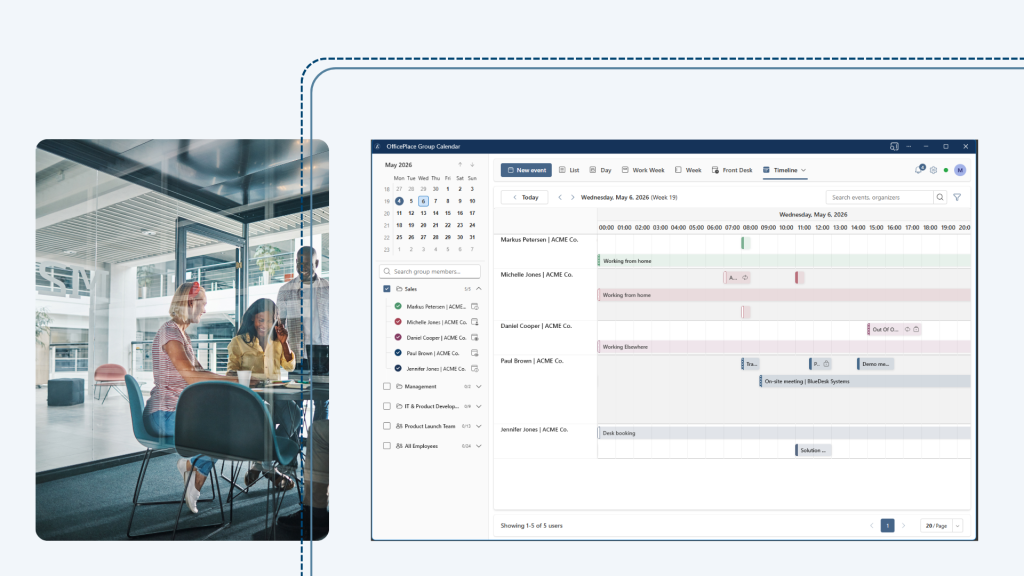Click the OfficePlace app logo icon
This screenshot has height=576, width=1024.
[377, 146]
